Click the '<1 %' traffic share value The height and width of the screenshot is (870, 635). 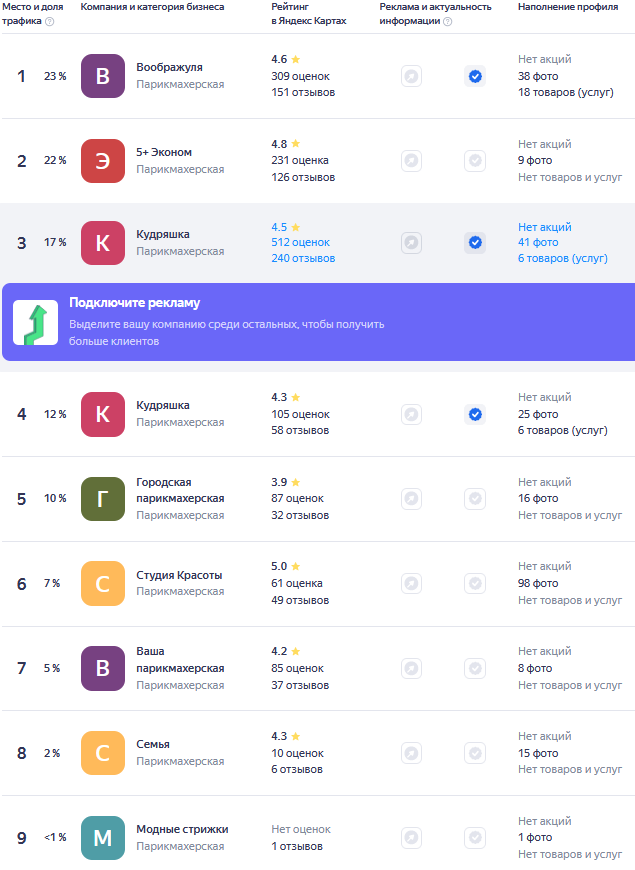pos(55,838)
